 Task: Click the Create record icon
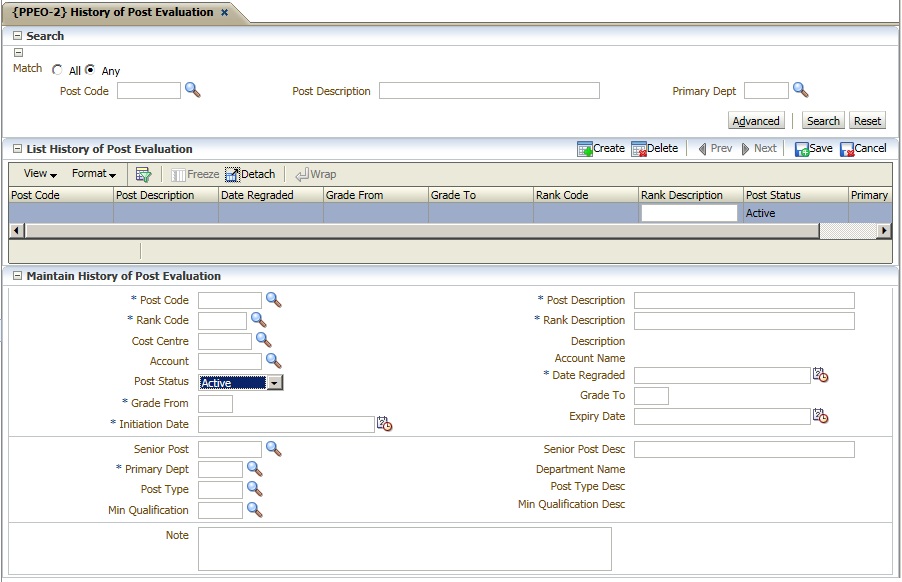coord(586,149)
